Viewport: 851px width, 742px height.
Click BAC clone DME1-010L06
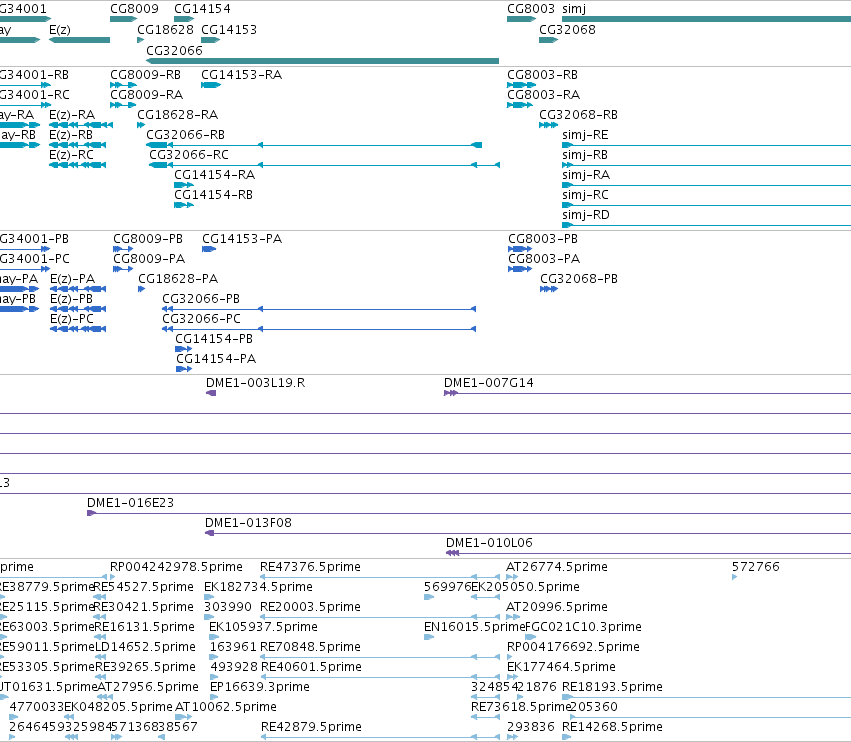point(649,553)
